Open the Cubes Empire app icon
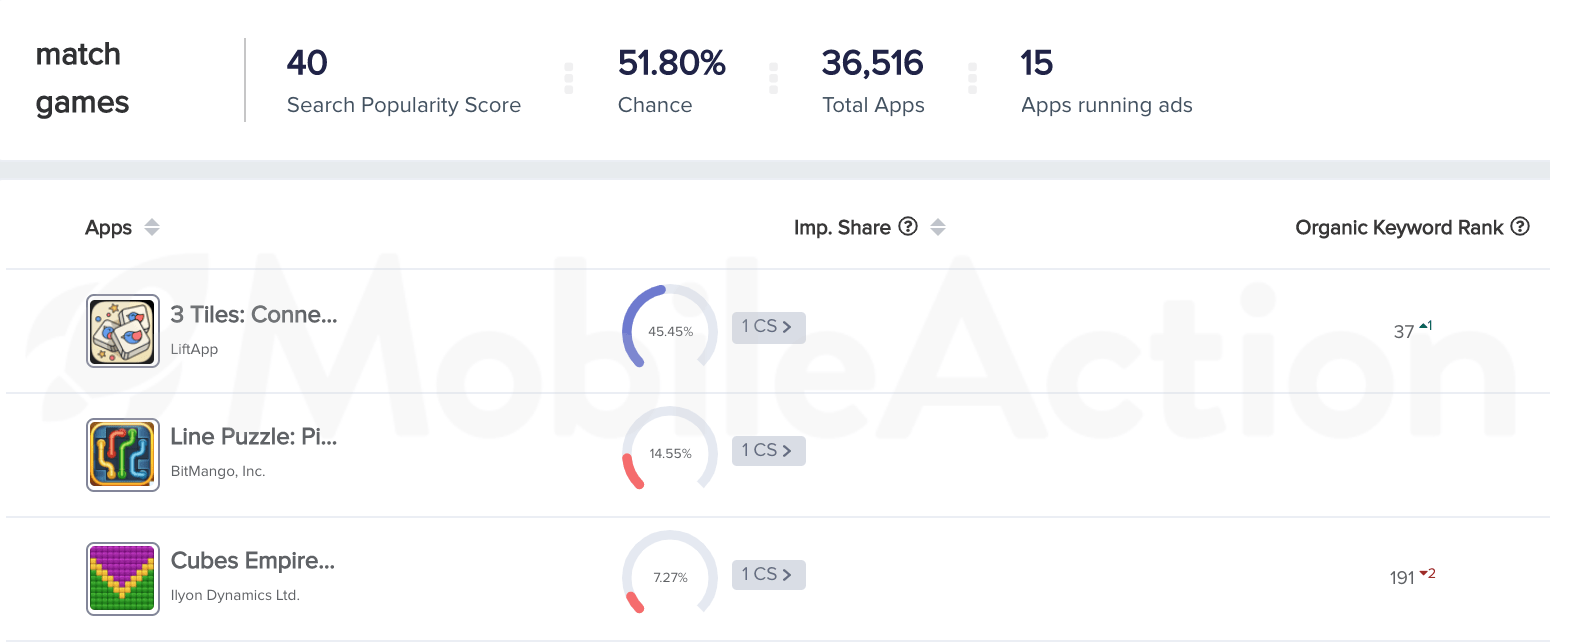 pos(123,579)
